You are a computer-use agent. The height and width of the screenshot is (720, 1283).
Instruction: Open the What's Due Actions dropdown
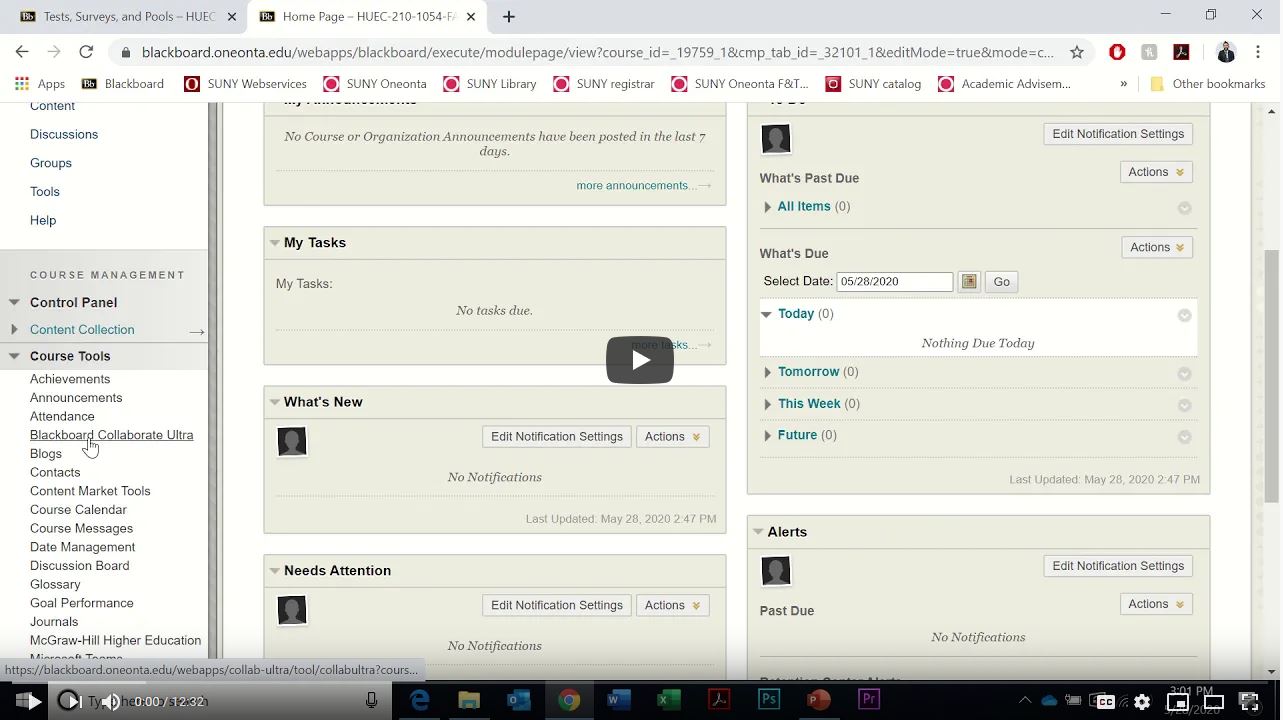[1157, 247]
